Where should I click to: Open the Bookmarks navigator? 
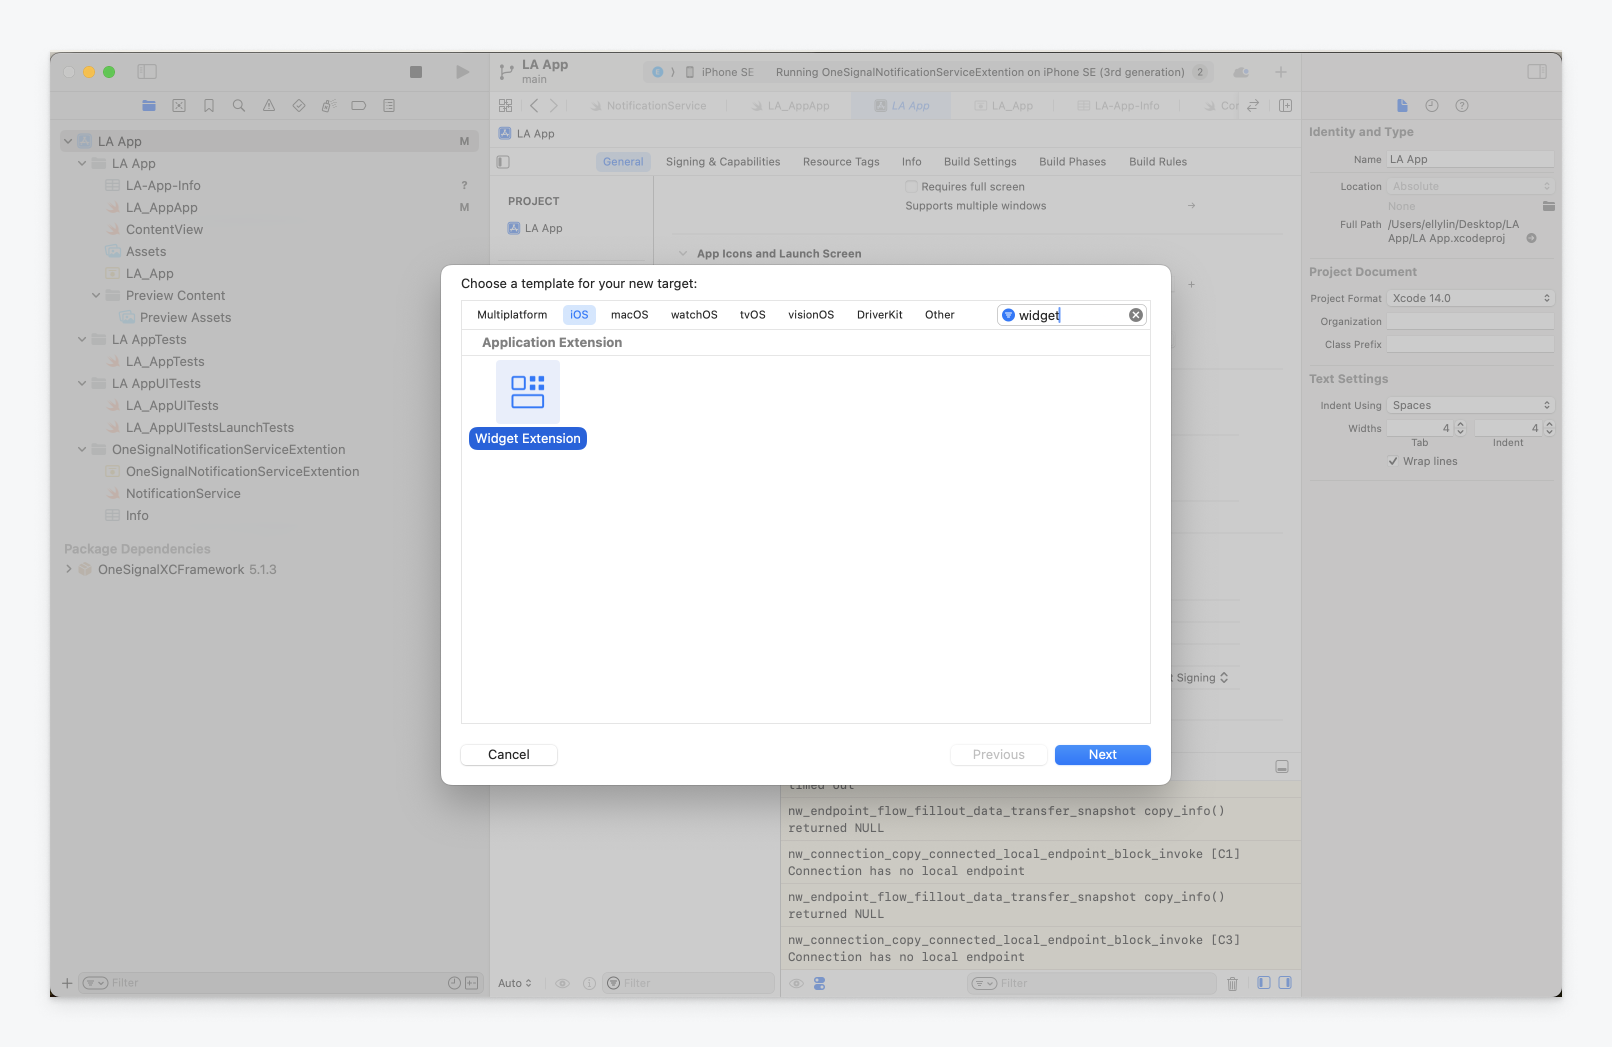point(209,105)
